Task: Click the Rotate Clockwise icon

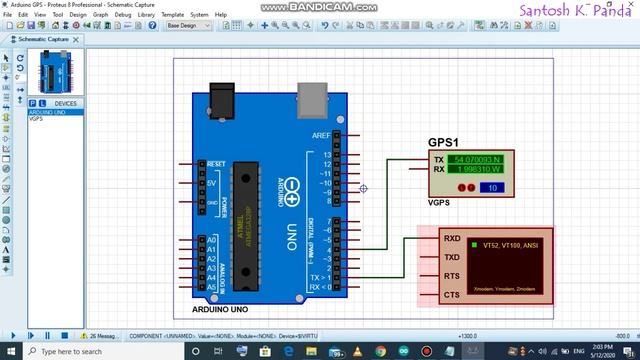Action: pos(20,58)
